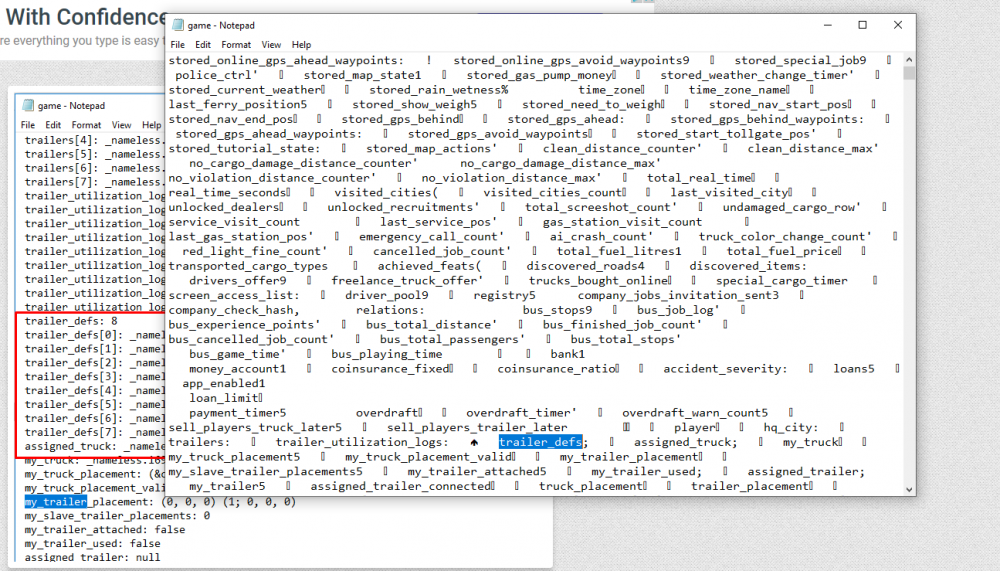Open the View menu in the front Notepad
Viewport: 1000px width, 571px height.
(x=271, y=45)
